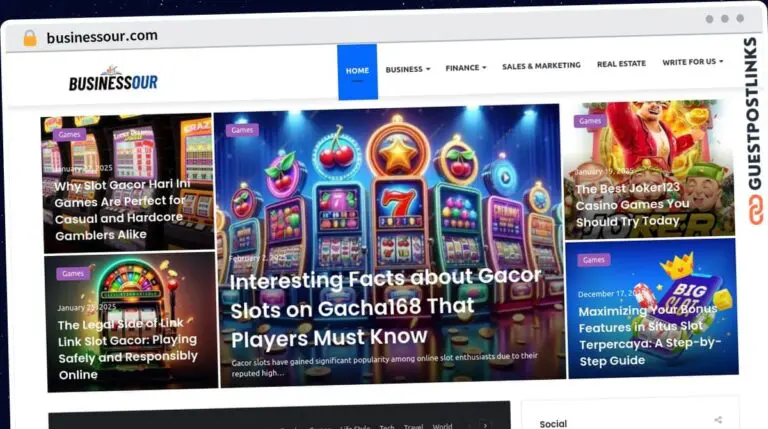768x429 pixels.
Task: Open the Sales & Marketing menu
Action: pyautogui.click(x=541, y=66)
